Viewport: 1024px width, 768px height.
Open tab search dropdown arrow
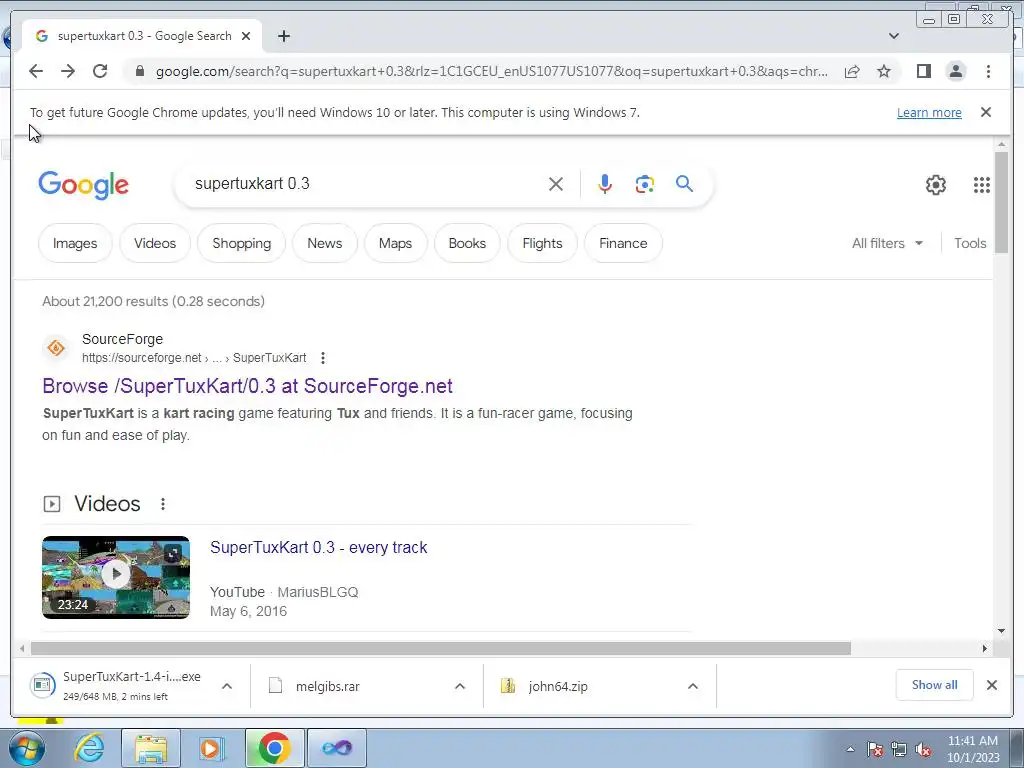pos(893,36)
